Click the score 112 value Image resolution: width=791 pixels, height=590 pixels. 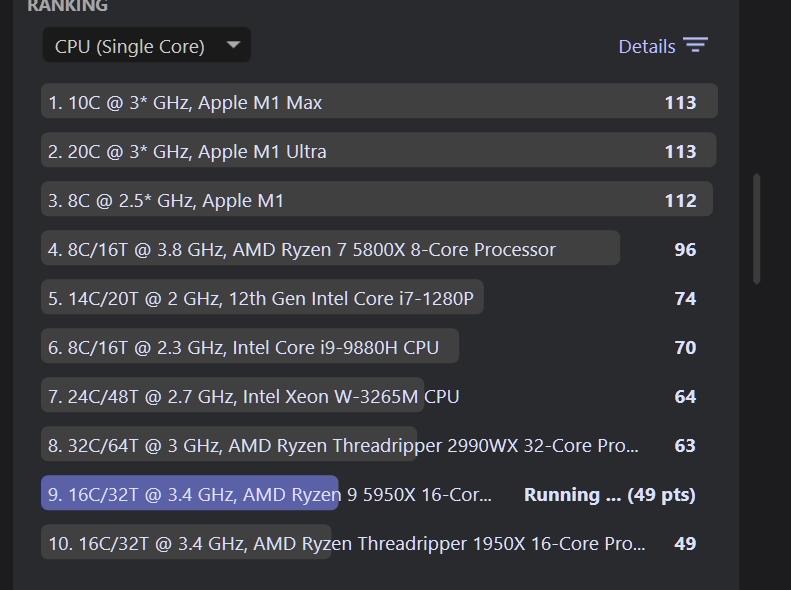click(681, 200)
